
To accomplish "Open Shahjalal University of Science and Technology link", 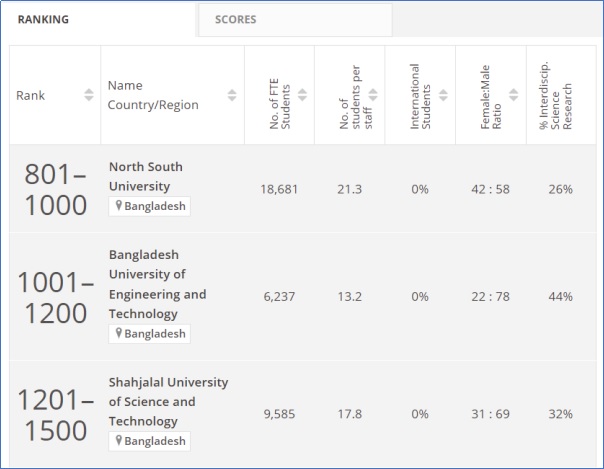I will 168,402.
